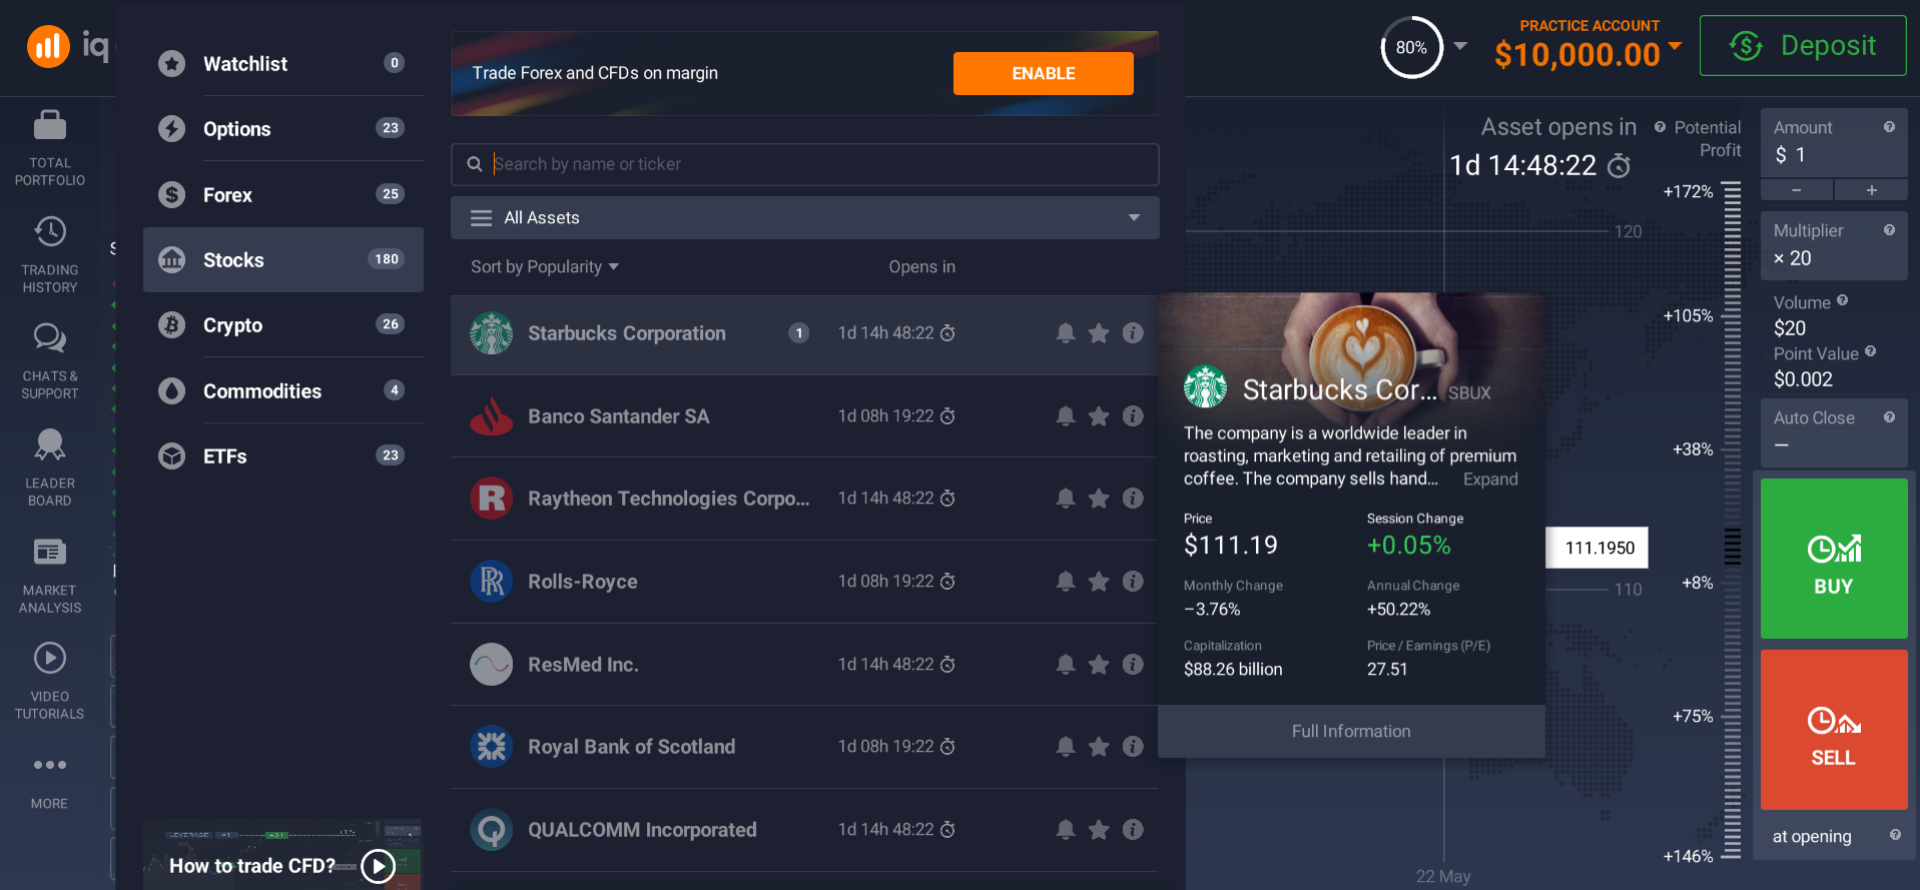
Task: Open the ETFs category
Action: (283, 456)
